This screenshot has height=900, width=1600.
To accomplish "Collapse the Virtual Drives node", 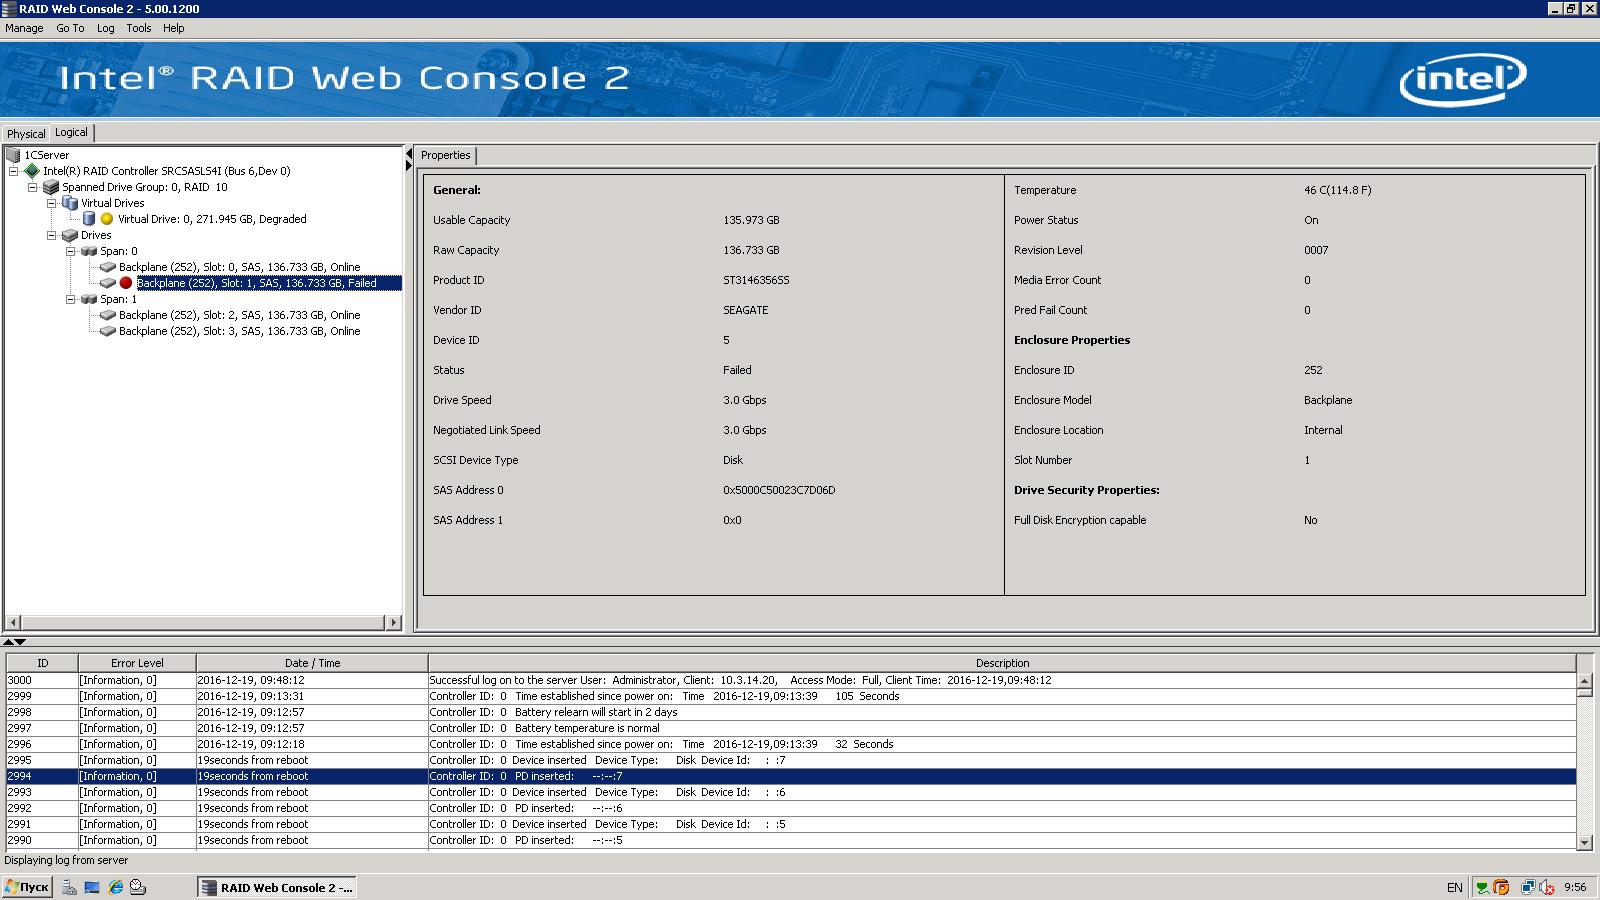I will tap(52, 203).
